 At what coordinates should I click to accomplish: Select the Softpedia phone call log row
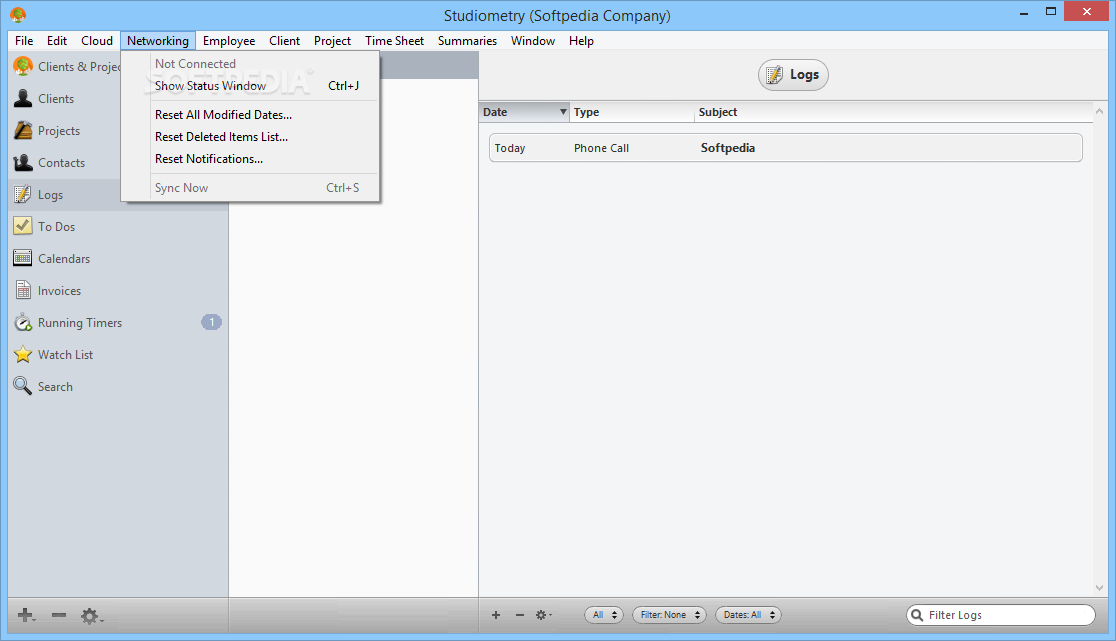point(786,148)
